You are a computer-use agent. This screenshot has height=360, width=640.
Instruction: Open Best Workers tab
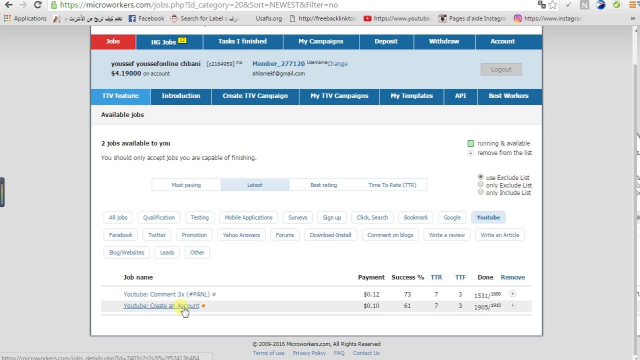tap(509, 96)
